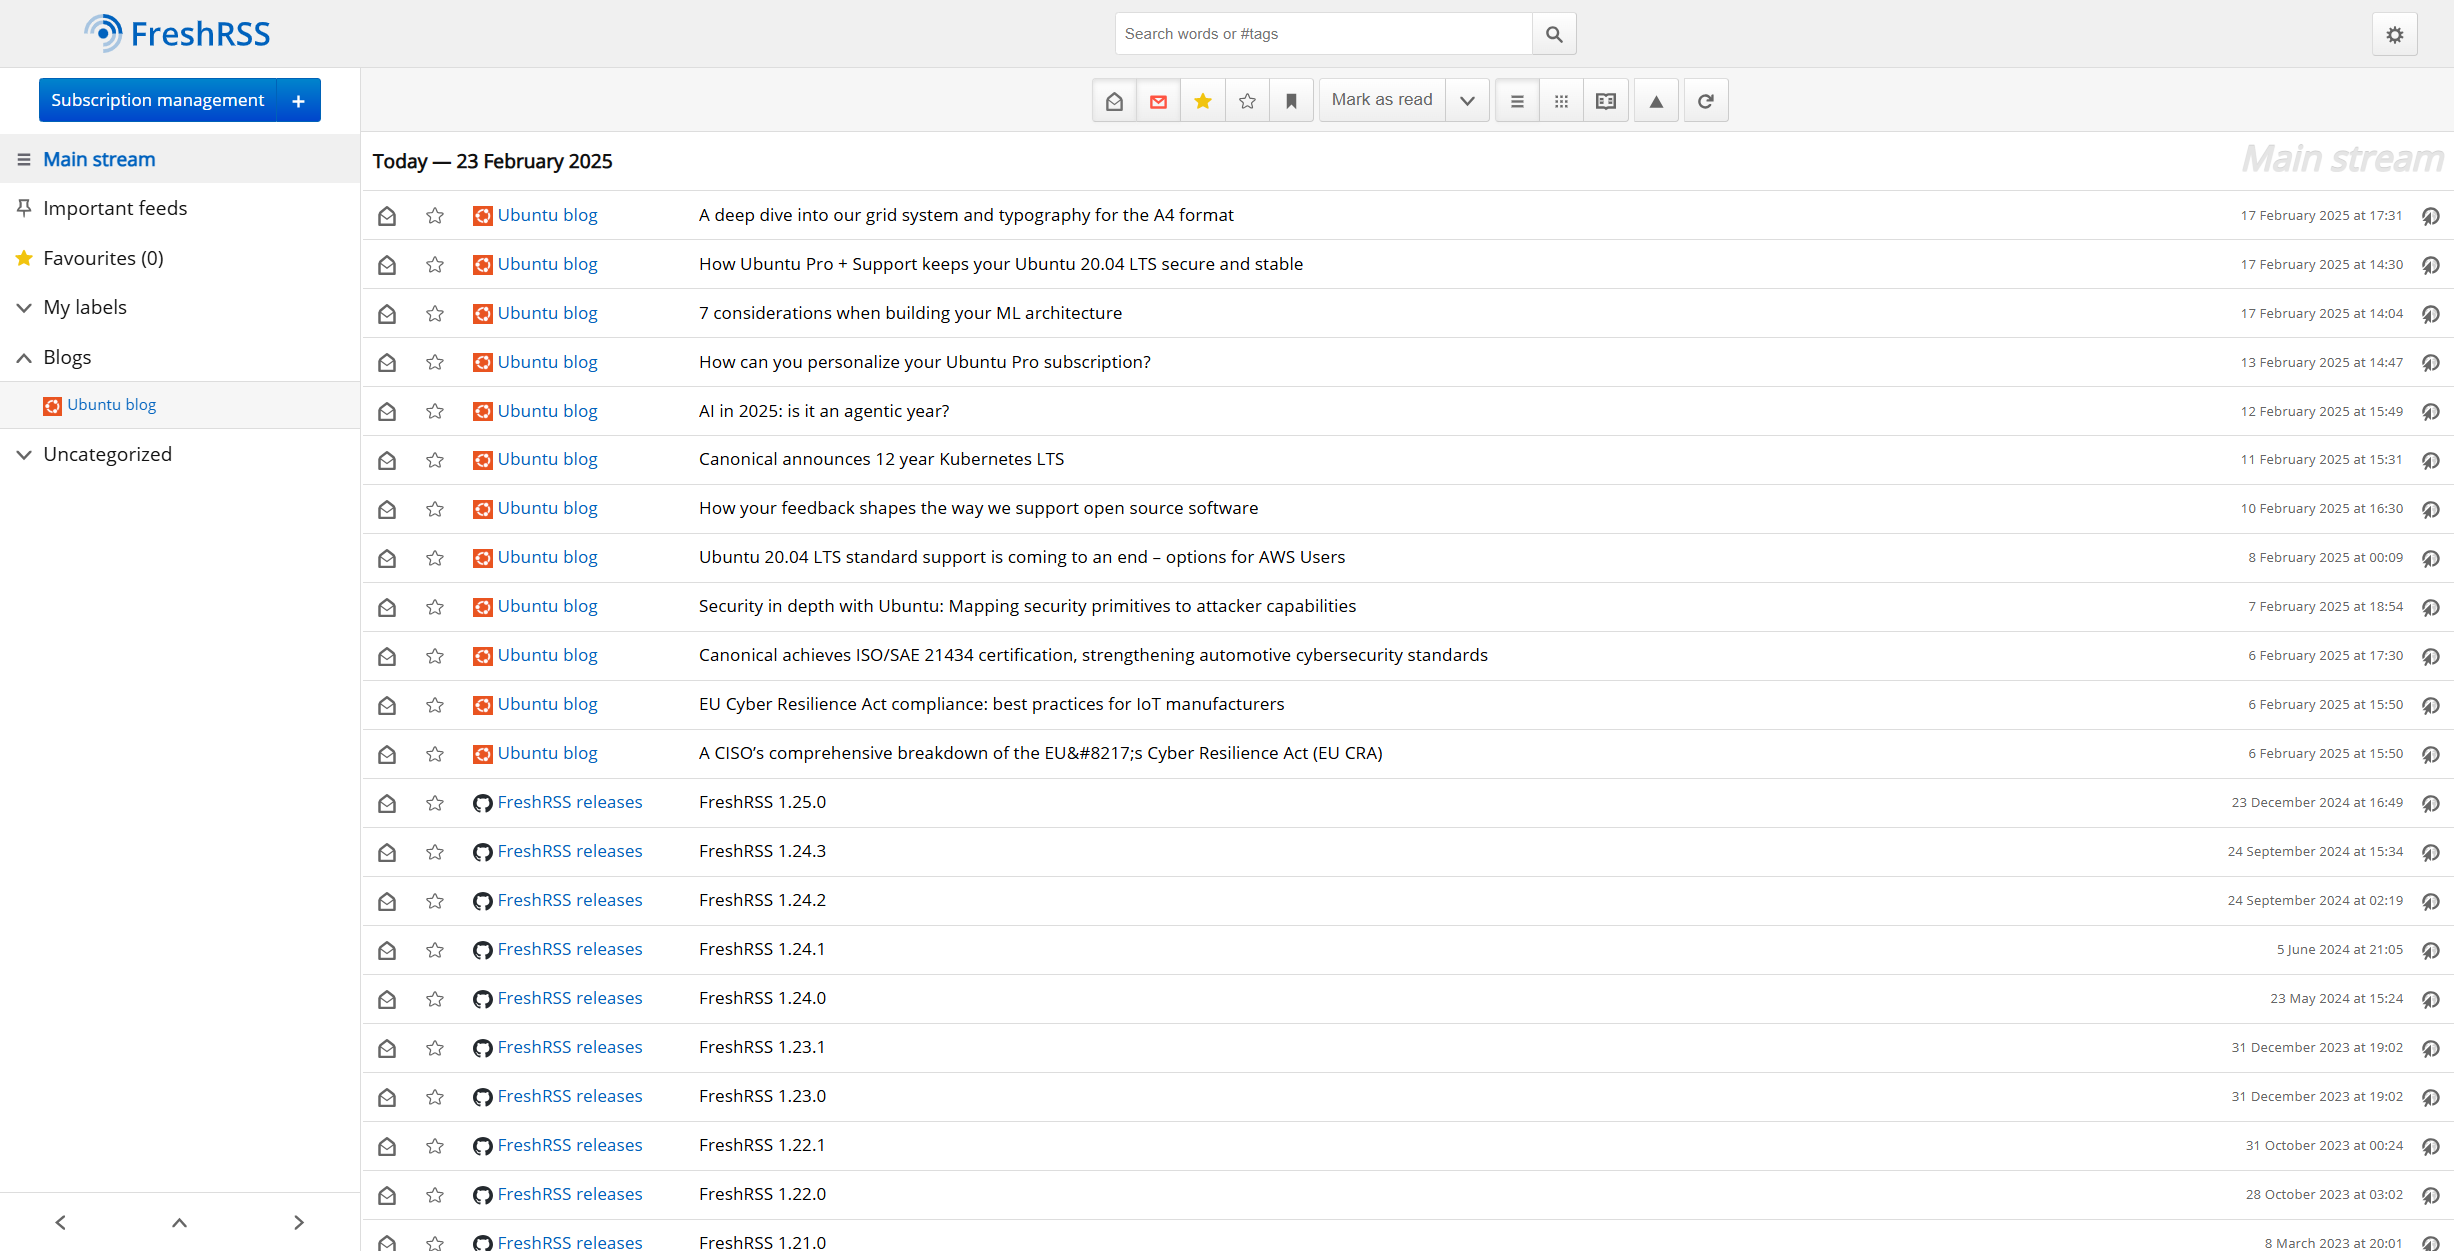Switch to mosaic view with the grid icon
Image resolution: width=2454 pixels, height=1251 pixels.
(x=1560, y=100)
